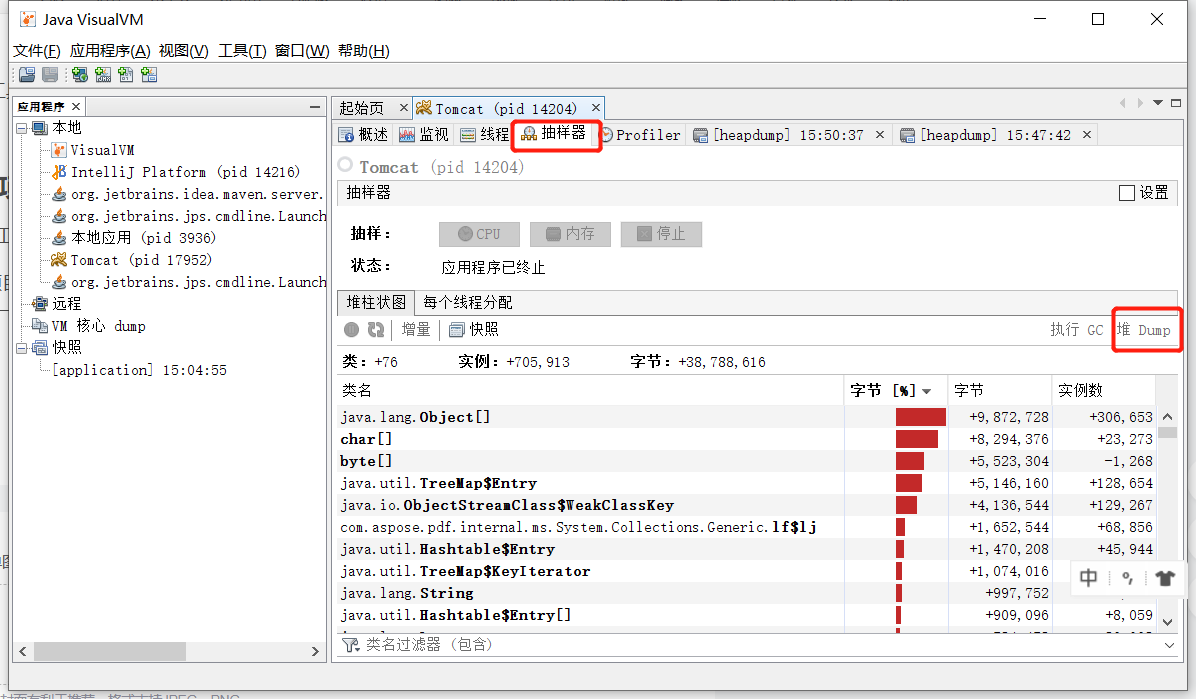Click the save application snapshots toolbar icon
The height and width of the screenshot is (699, 1196).
[49, 74]
